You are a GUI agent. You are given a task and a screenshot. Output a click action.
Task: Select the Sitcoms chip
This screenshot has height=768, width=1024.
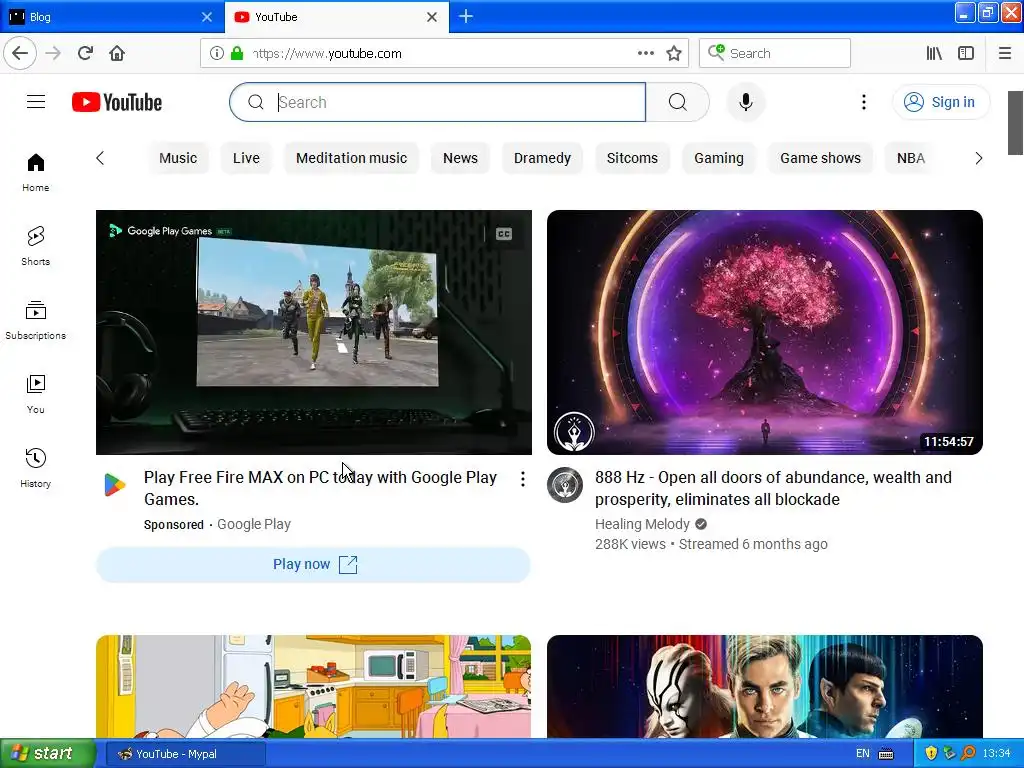point(632,158)
